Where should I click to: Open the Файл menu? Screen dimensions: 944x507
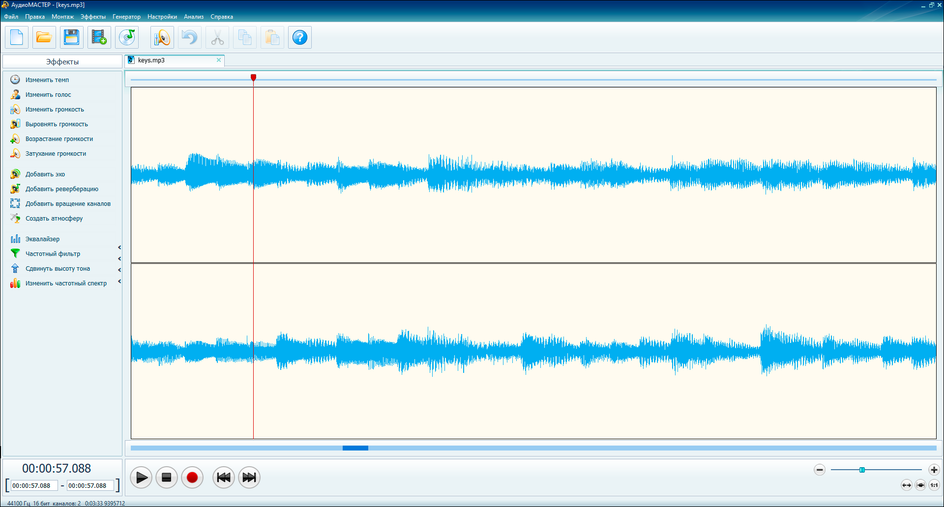[x=11, y=17]
